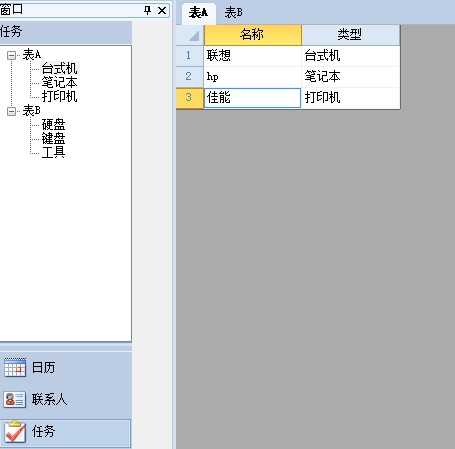Select row header number 2
This screenshot has width=455, height=449.
pos(189,76)
